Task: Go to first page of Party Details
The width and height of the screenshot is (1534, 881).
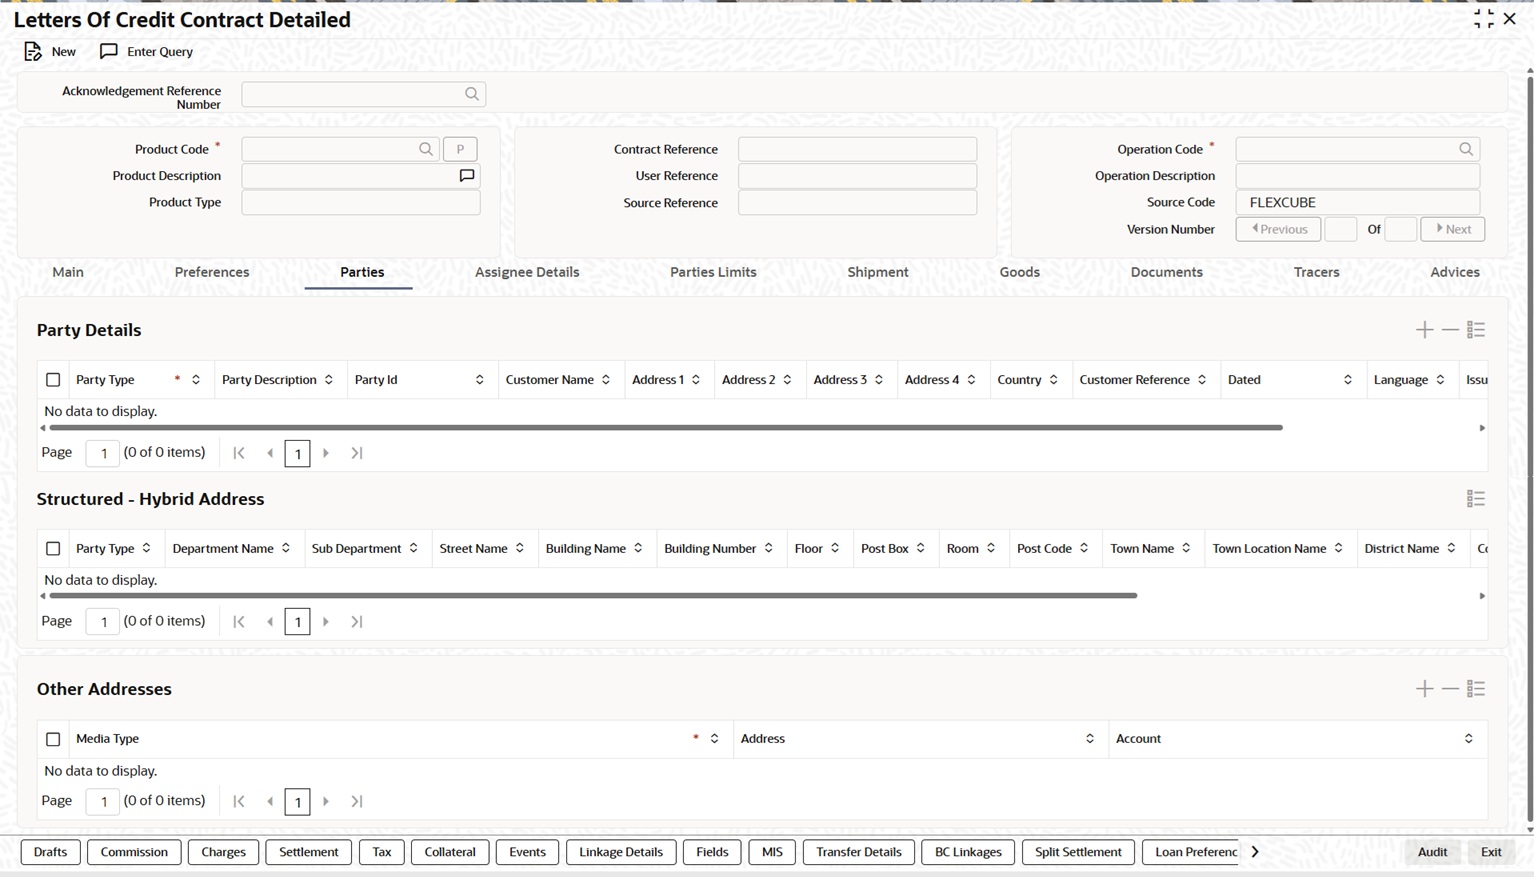Action: click(x=239, y=453)
